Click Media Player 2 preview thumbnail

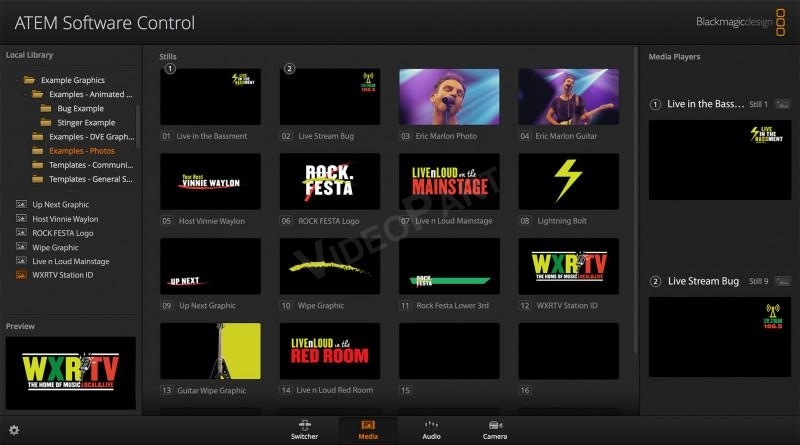(x=719, y=337)
